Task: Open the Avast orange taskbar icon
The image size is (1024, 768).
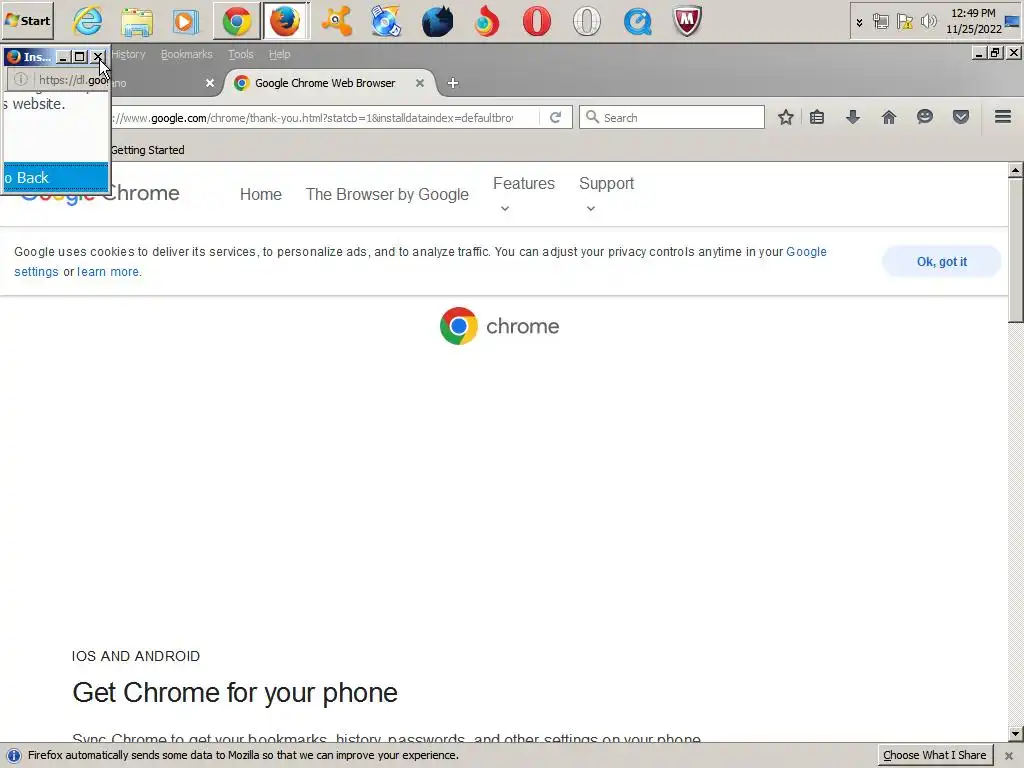Action: [336, 21]
